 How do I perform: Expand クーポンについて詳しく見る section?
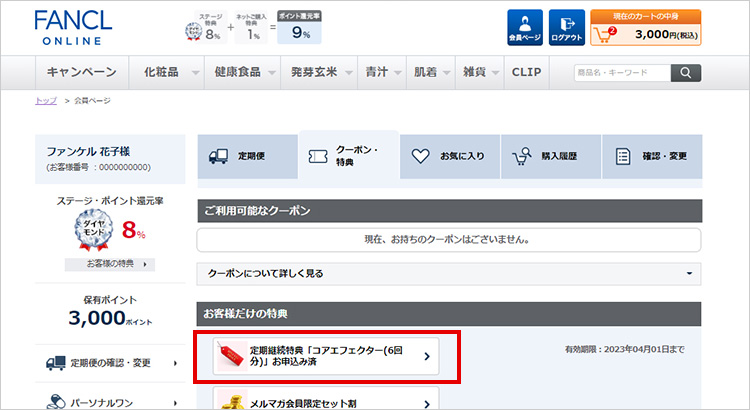(449, 274)
